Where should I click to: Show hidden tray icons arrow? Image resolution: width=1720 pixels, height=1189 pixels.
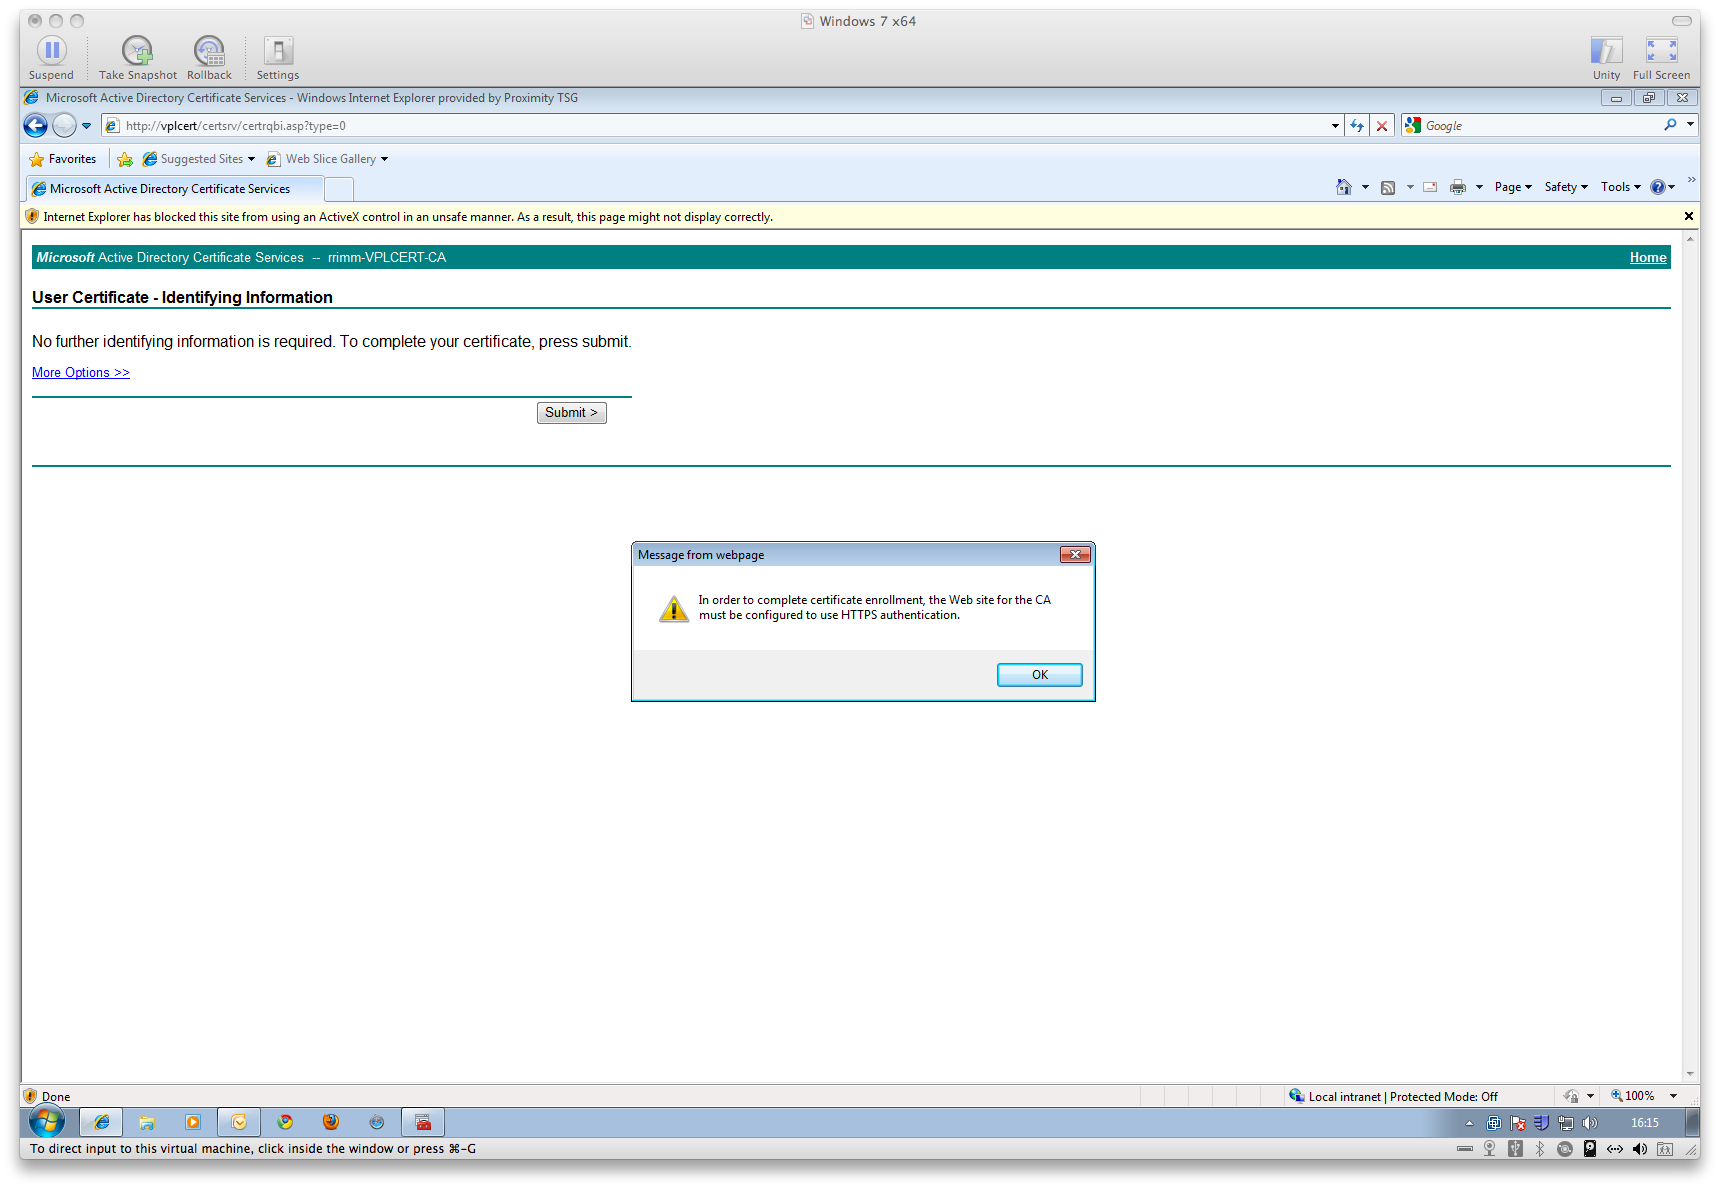point(1469,1123)
